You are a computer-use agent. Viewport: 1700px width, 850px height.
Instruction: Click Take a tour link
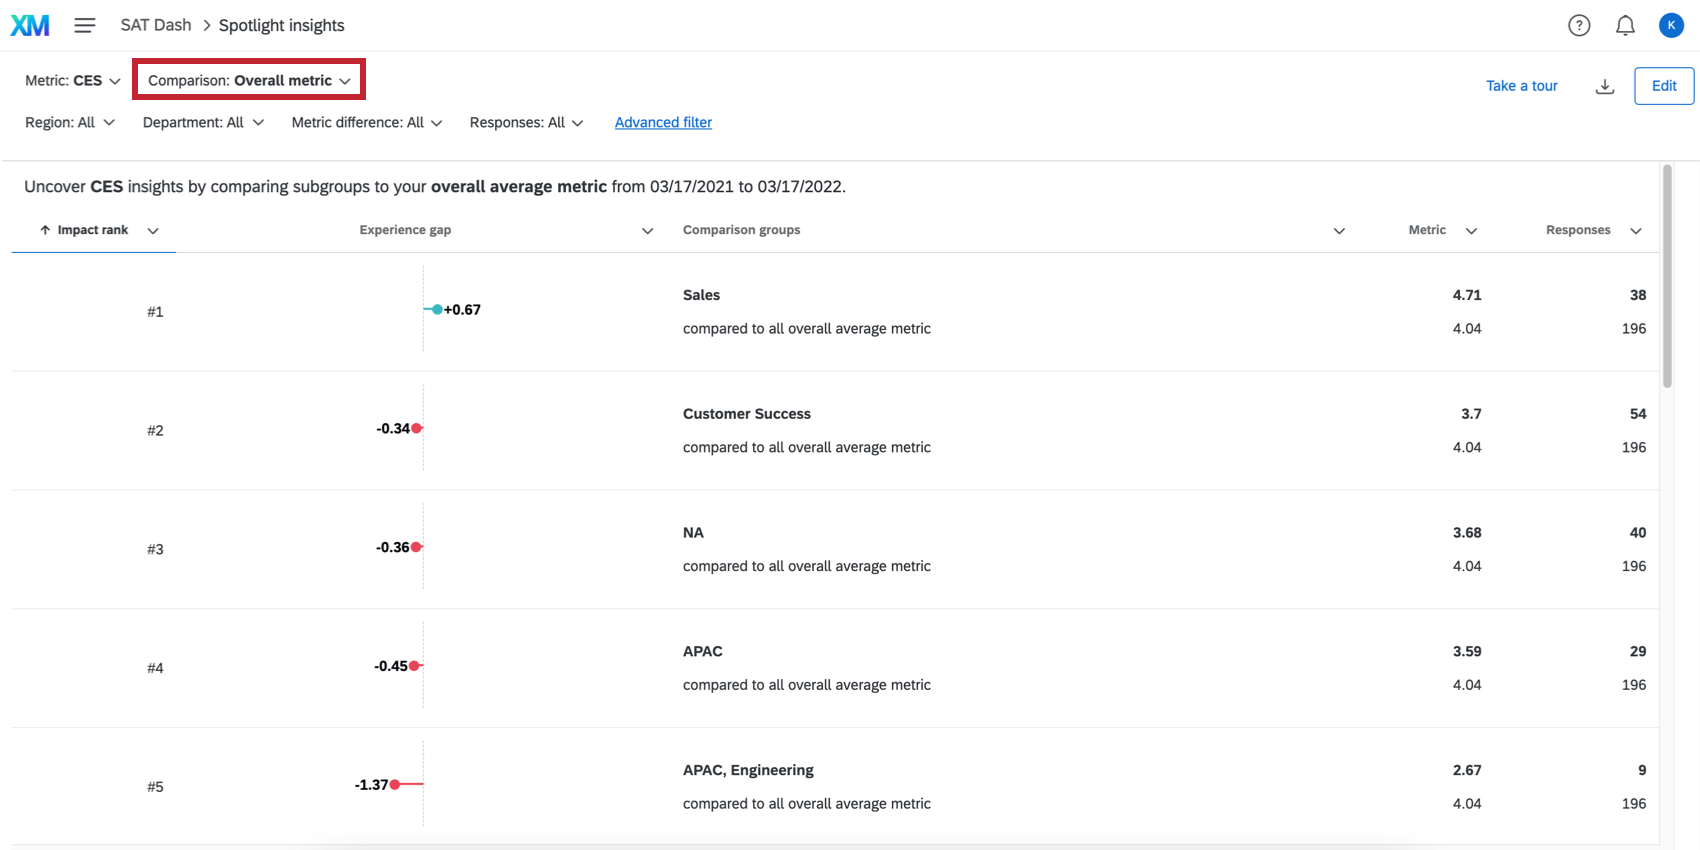pos(1521,86)
